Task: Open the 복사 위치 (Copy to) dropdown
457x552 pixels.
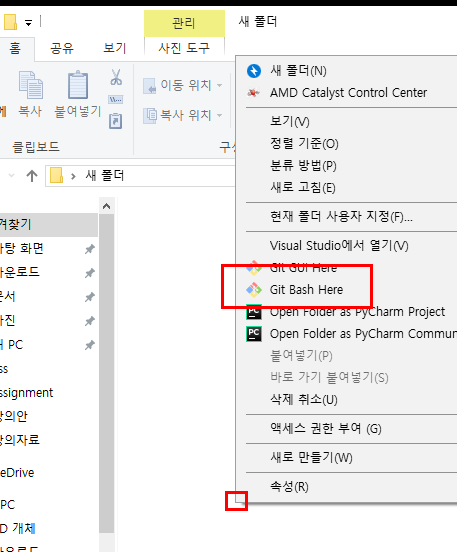Action: point(183,115)
